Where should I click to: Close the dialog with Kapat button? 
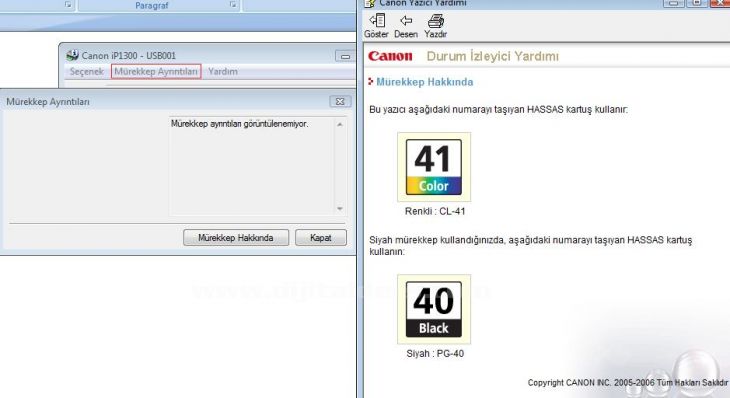(x=321, y=238)
